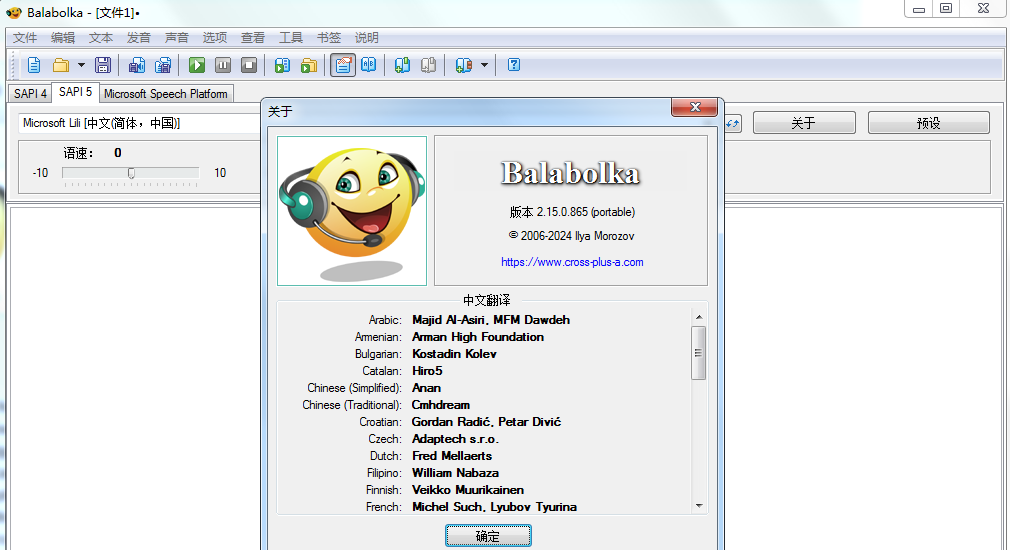Click the translator name 'Fred Mellaerts'
The image size is (1010, 550).
(x=452, y=456)
